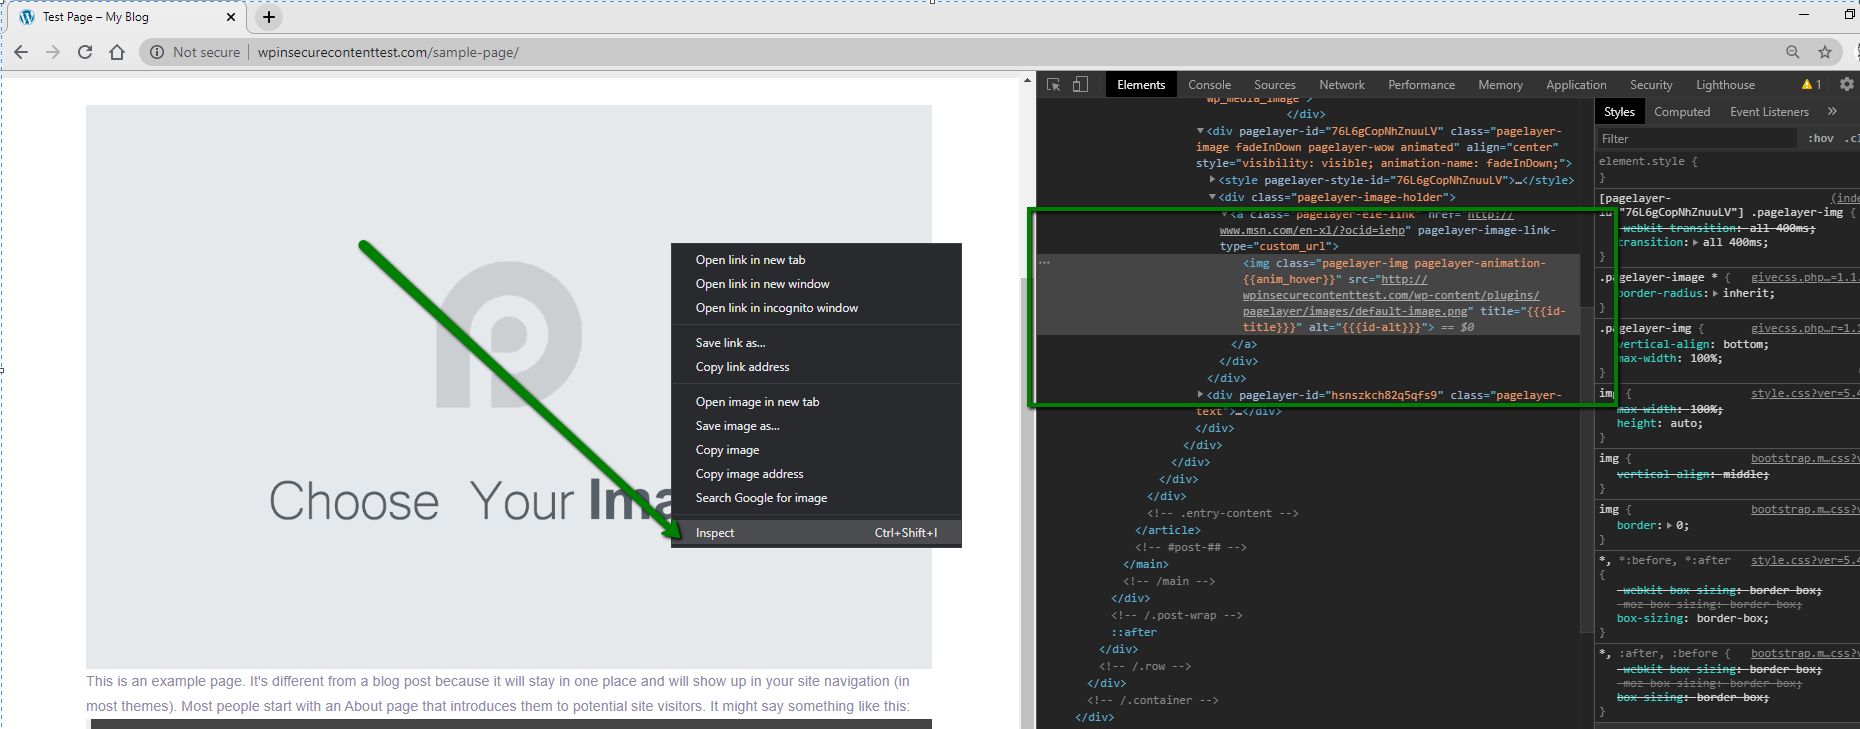
Task: Switch to the Console panel
Action: 1209,85
